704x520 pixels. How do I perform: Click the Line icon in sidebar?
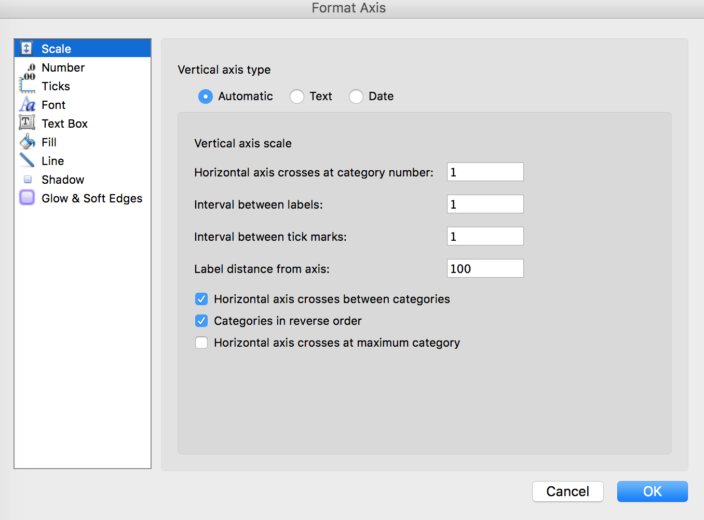click(x=27, y=160)
